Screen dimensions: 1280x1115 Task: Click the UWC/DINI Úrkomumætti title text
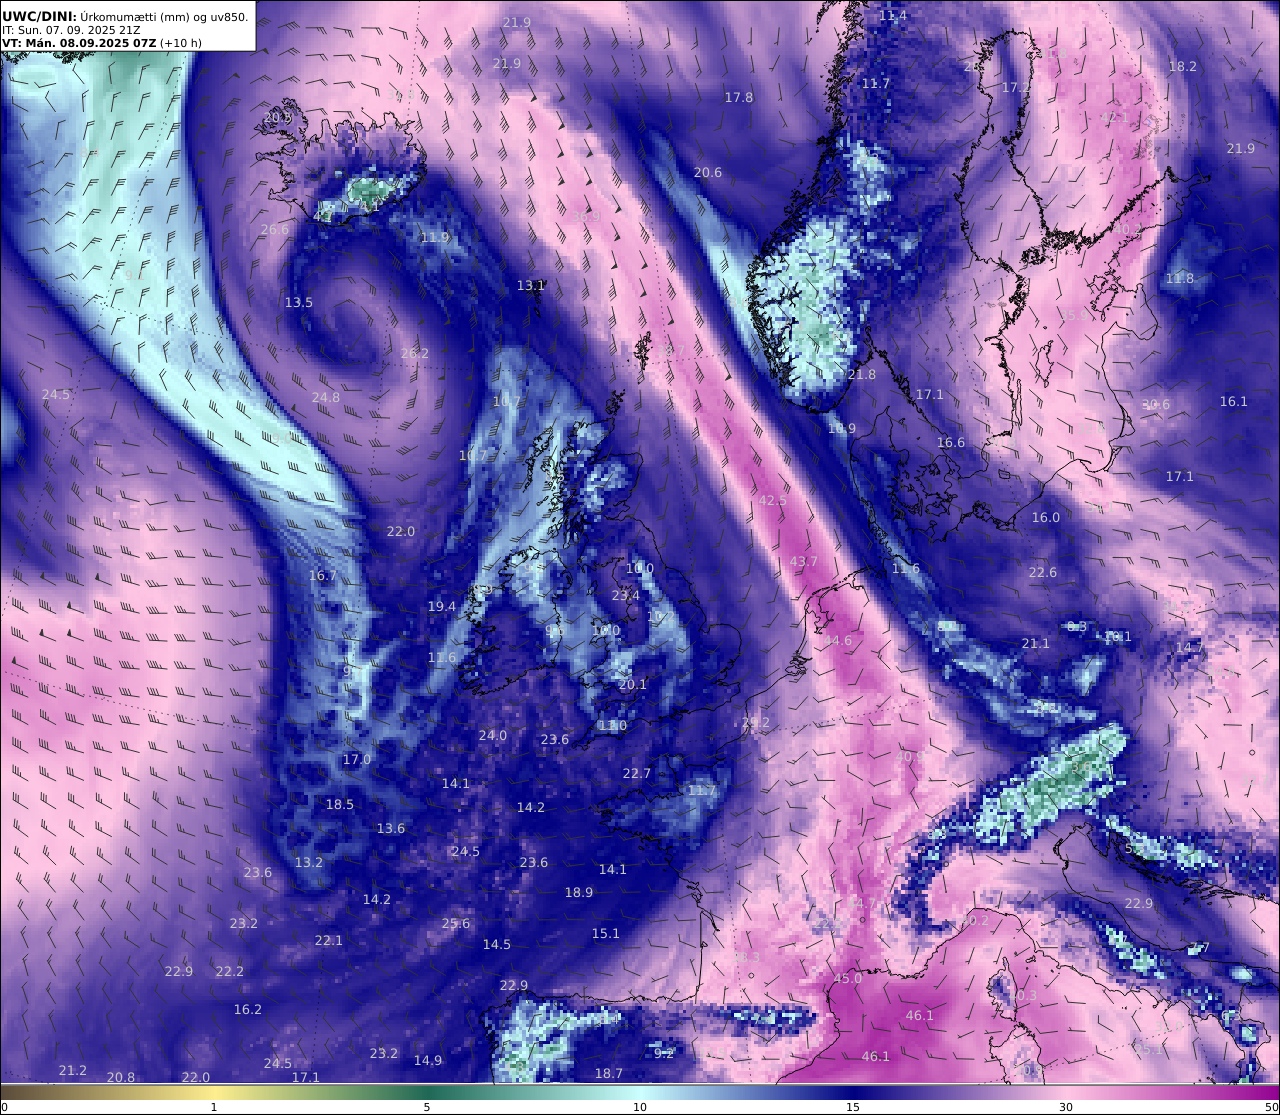[125, 16]
